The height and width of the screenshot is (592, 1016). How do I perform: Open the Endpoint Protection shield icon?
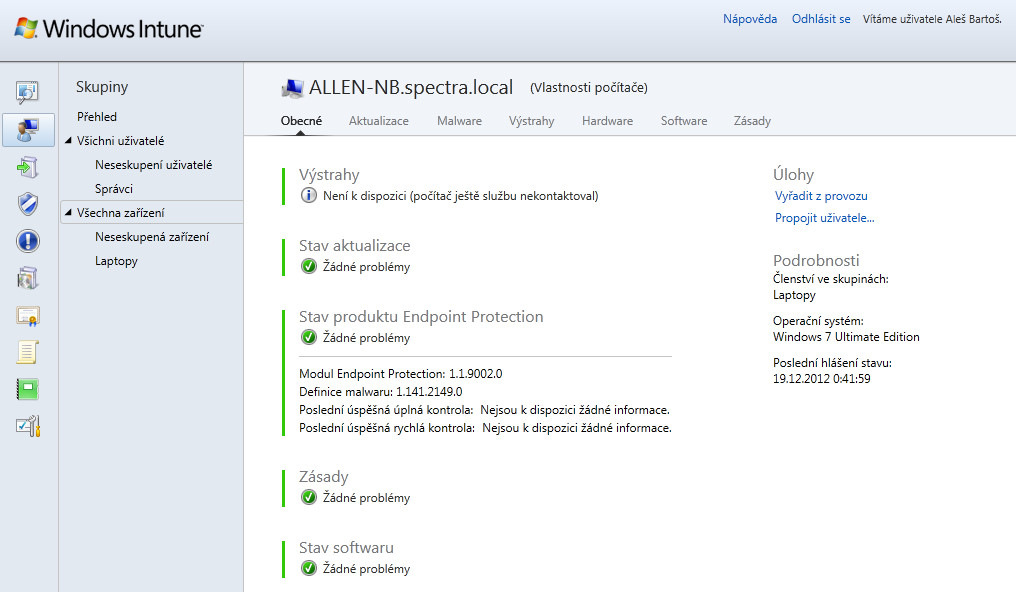(28, 204)
